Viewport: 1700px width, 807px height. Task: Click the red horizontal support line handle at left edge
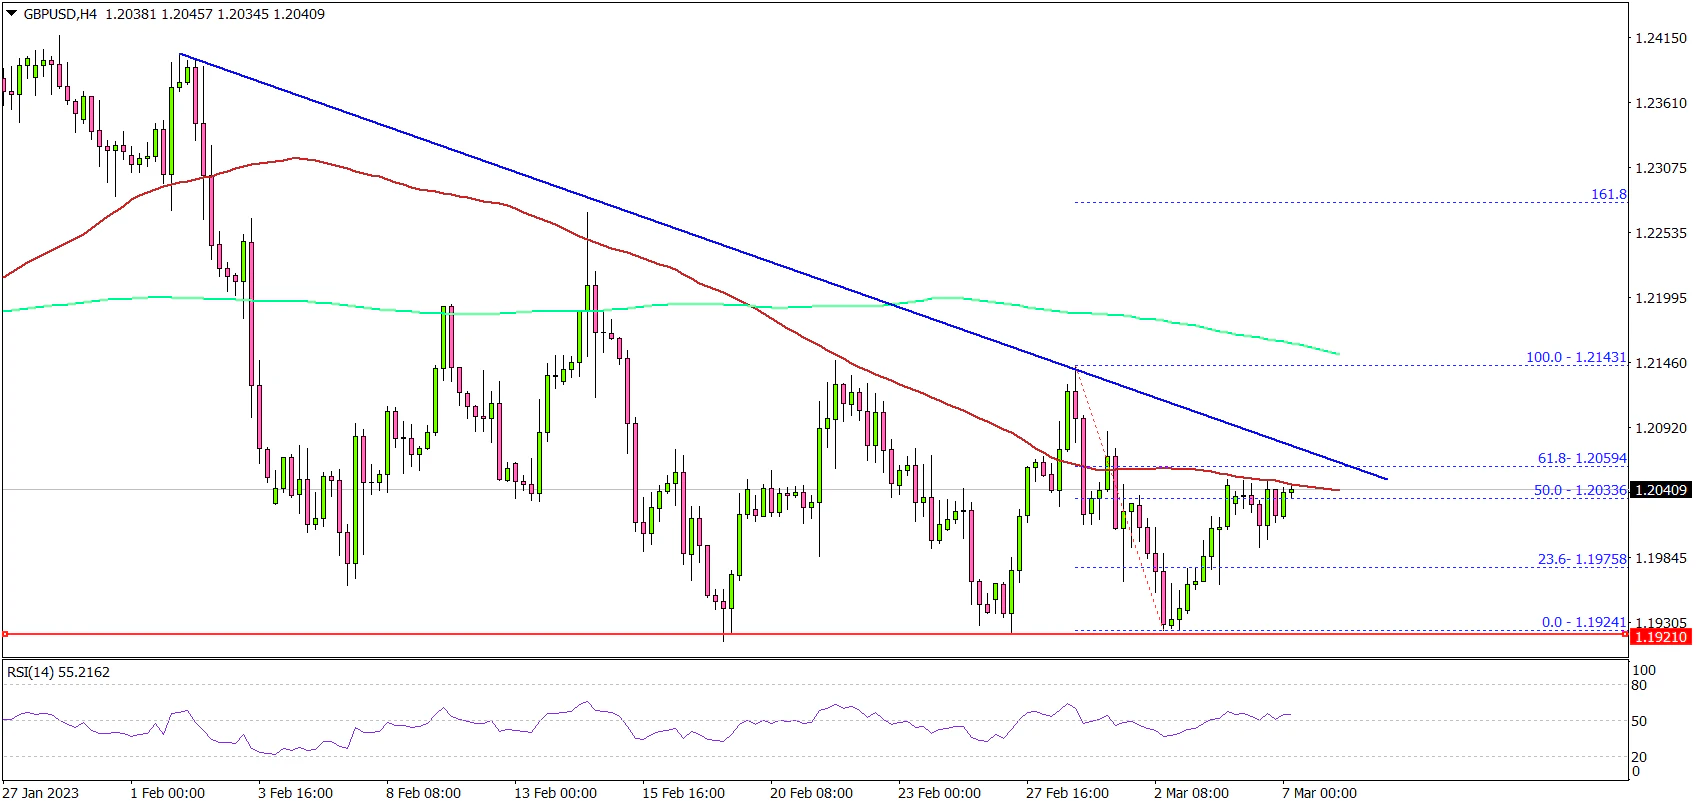coord(6,634)
